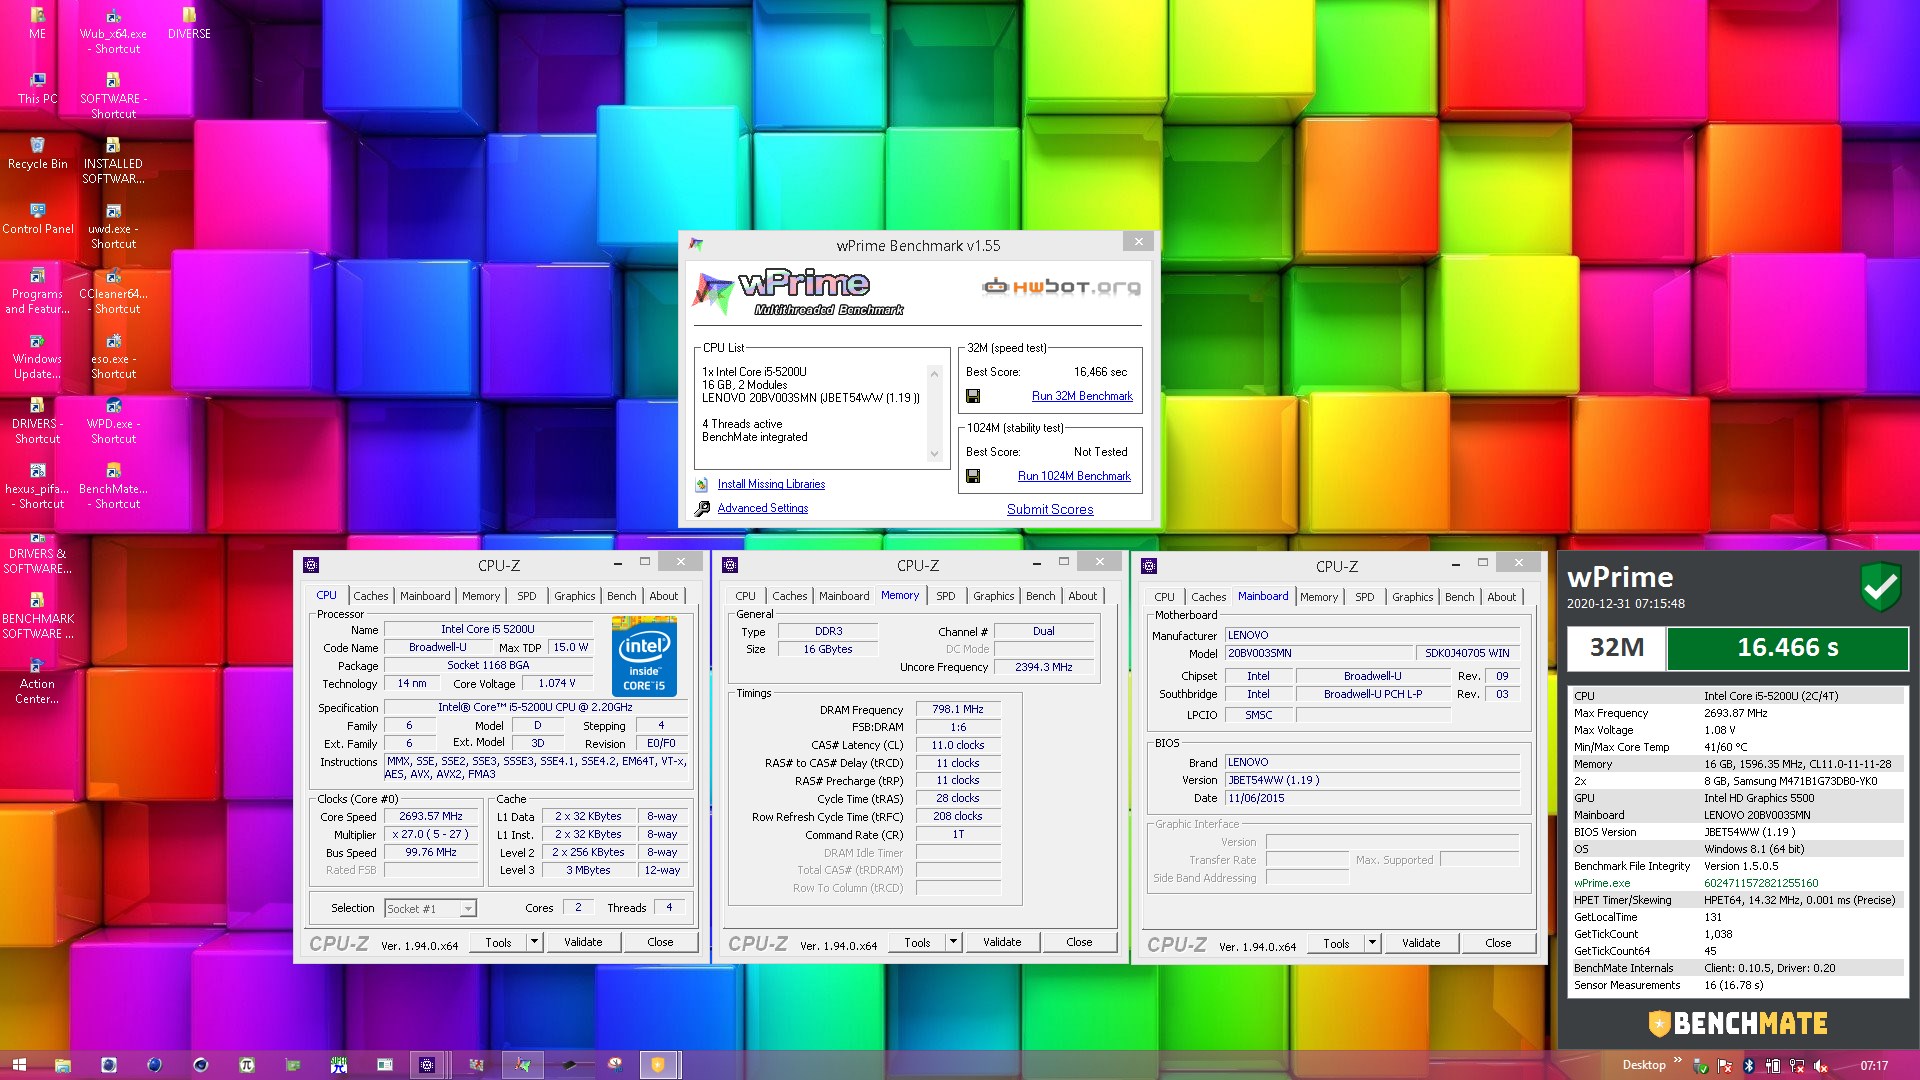
Task: Click Tools button in the right CPU-Z window
Action: 1336,943
